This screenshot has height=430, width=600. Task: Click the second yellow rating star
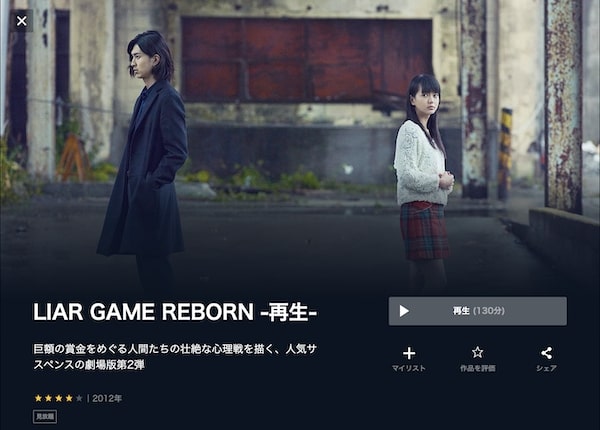pyautogui.click(x=49, y=398)
